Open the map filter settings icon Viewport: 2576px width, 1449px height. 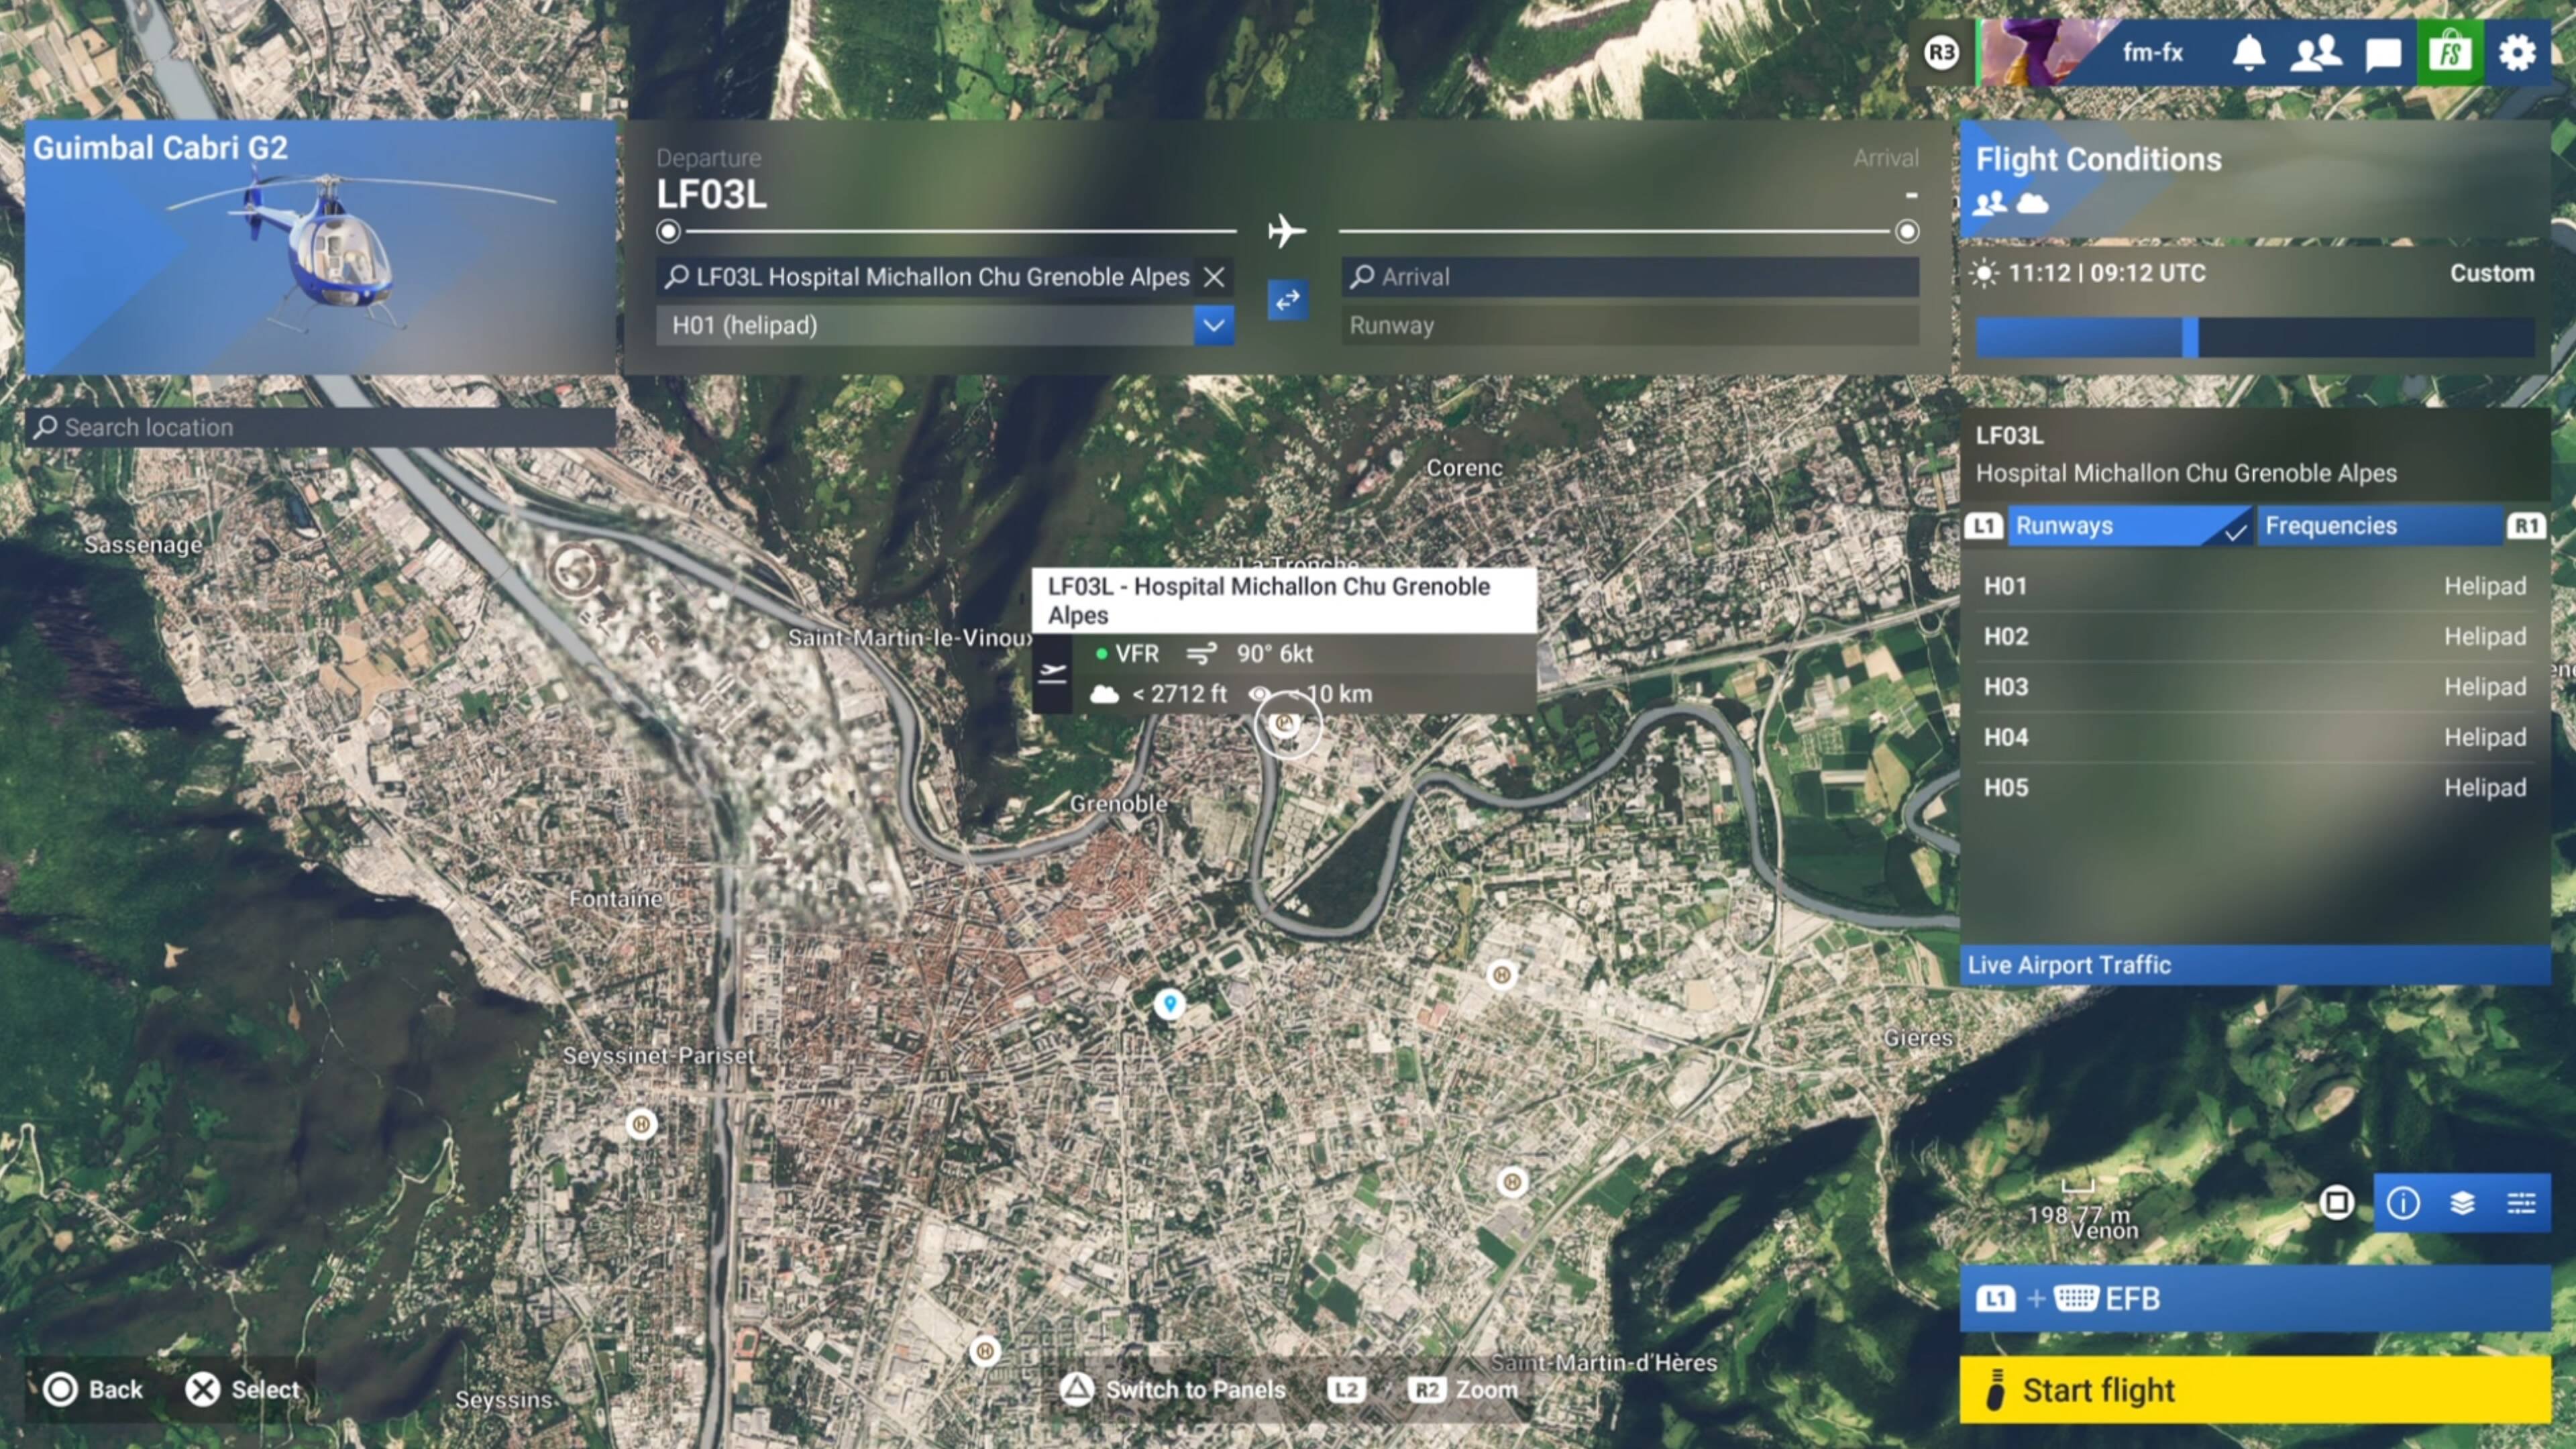click(2521, 1203)
